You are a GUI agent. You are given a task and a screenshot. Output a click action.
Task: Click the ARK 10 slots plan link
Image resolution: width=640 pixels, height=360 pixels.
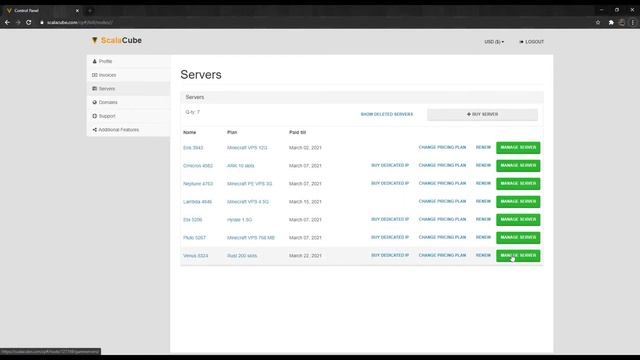240,166
